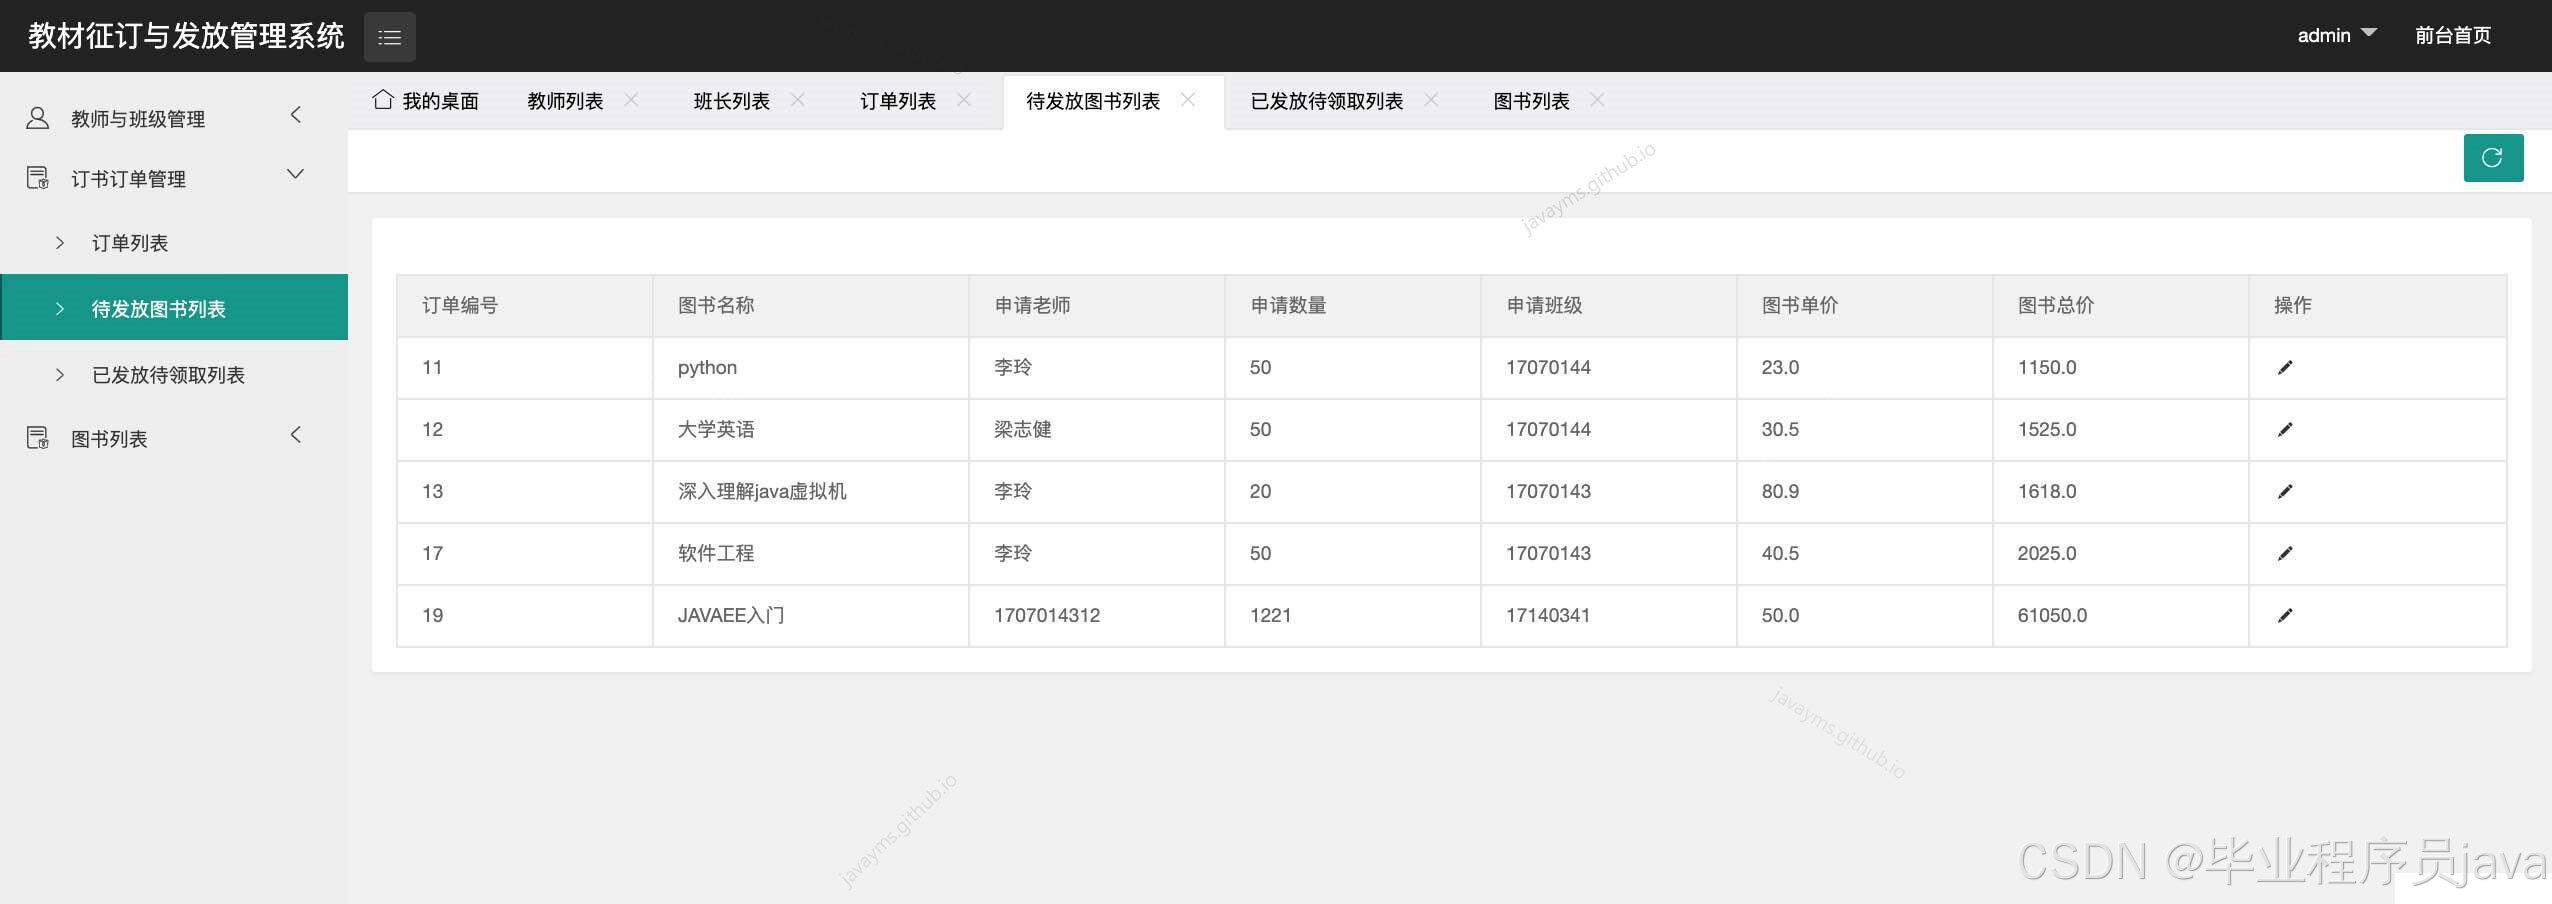Click total price 2025.0 cell
The height and width of the screenshot is (904, 2552).
coord(2121,554)
